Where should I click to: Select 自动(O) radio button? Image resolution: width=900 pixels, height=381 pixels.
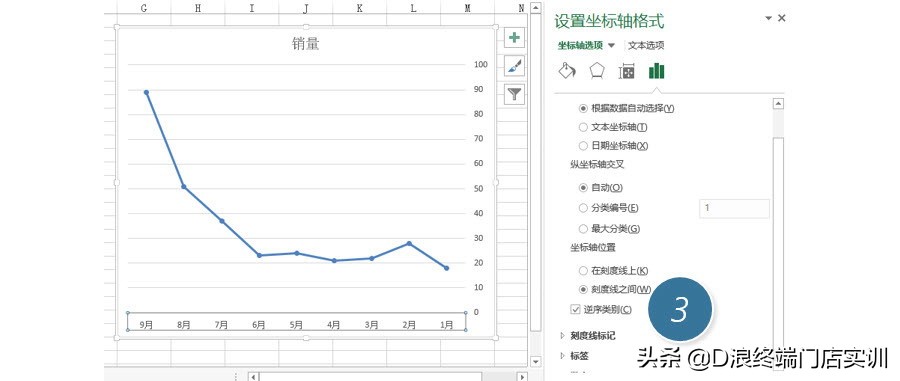click(583, 187)
